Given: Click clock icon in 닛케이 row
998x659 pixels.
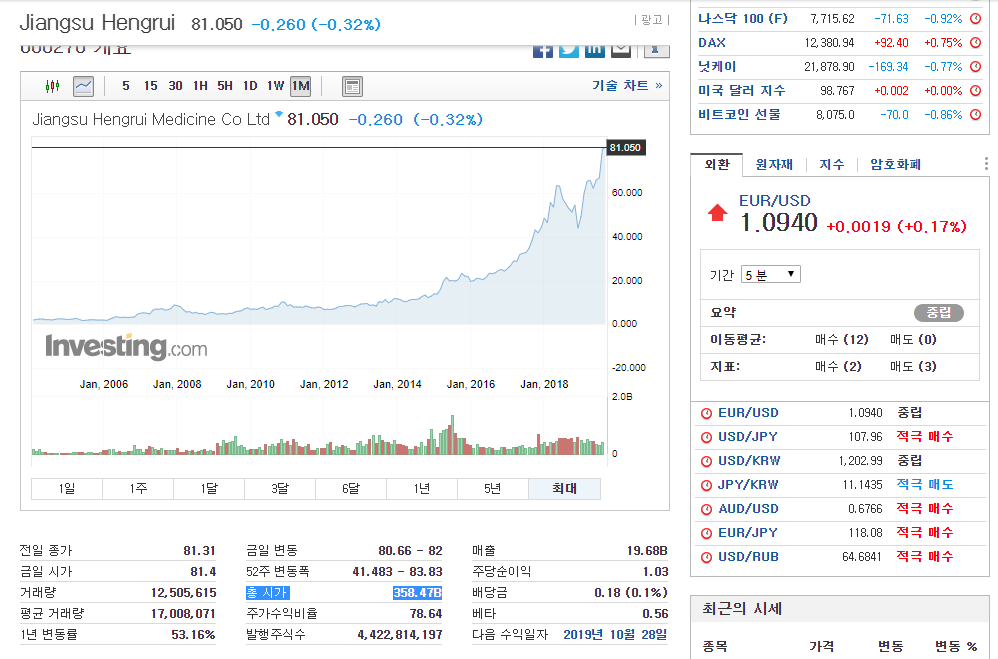Looking at the screenshot, I should [x=975, y=67].
